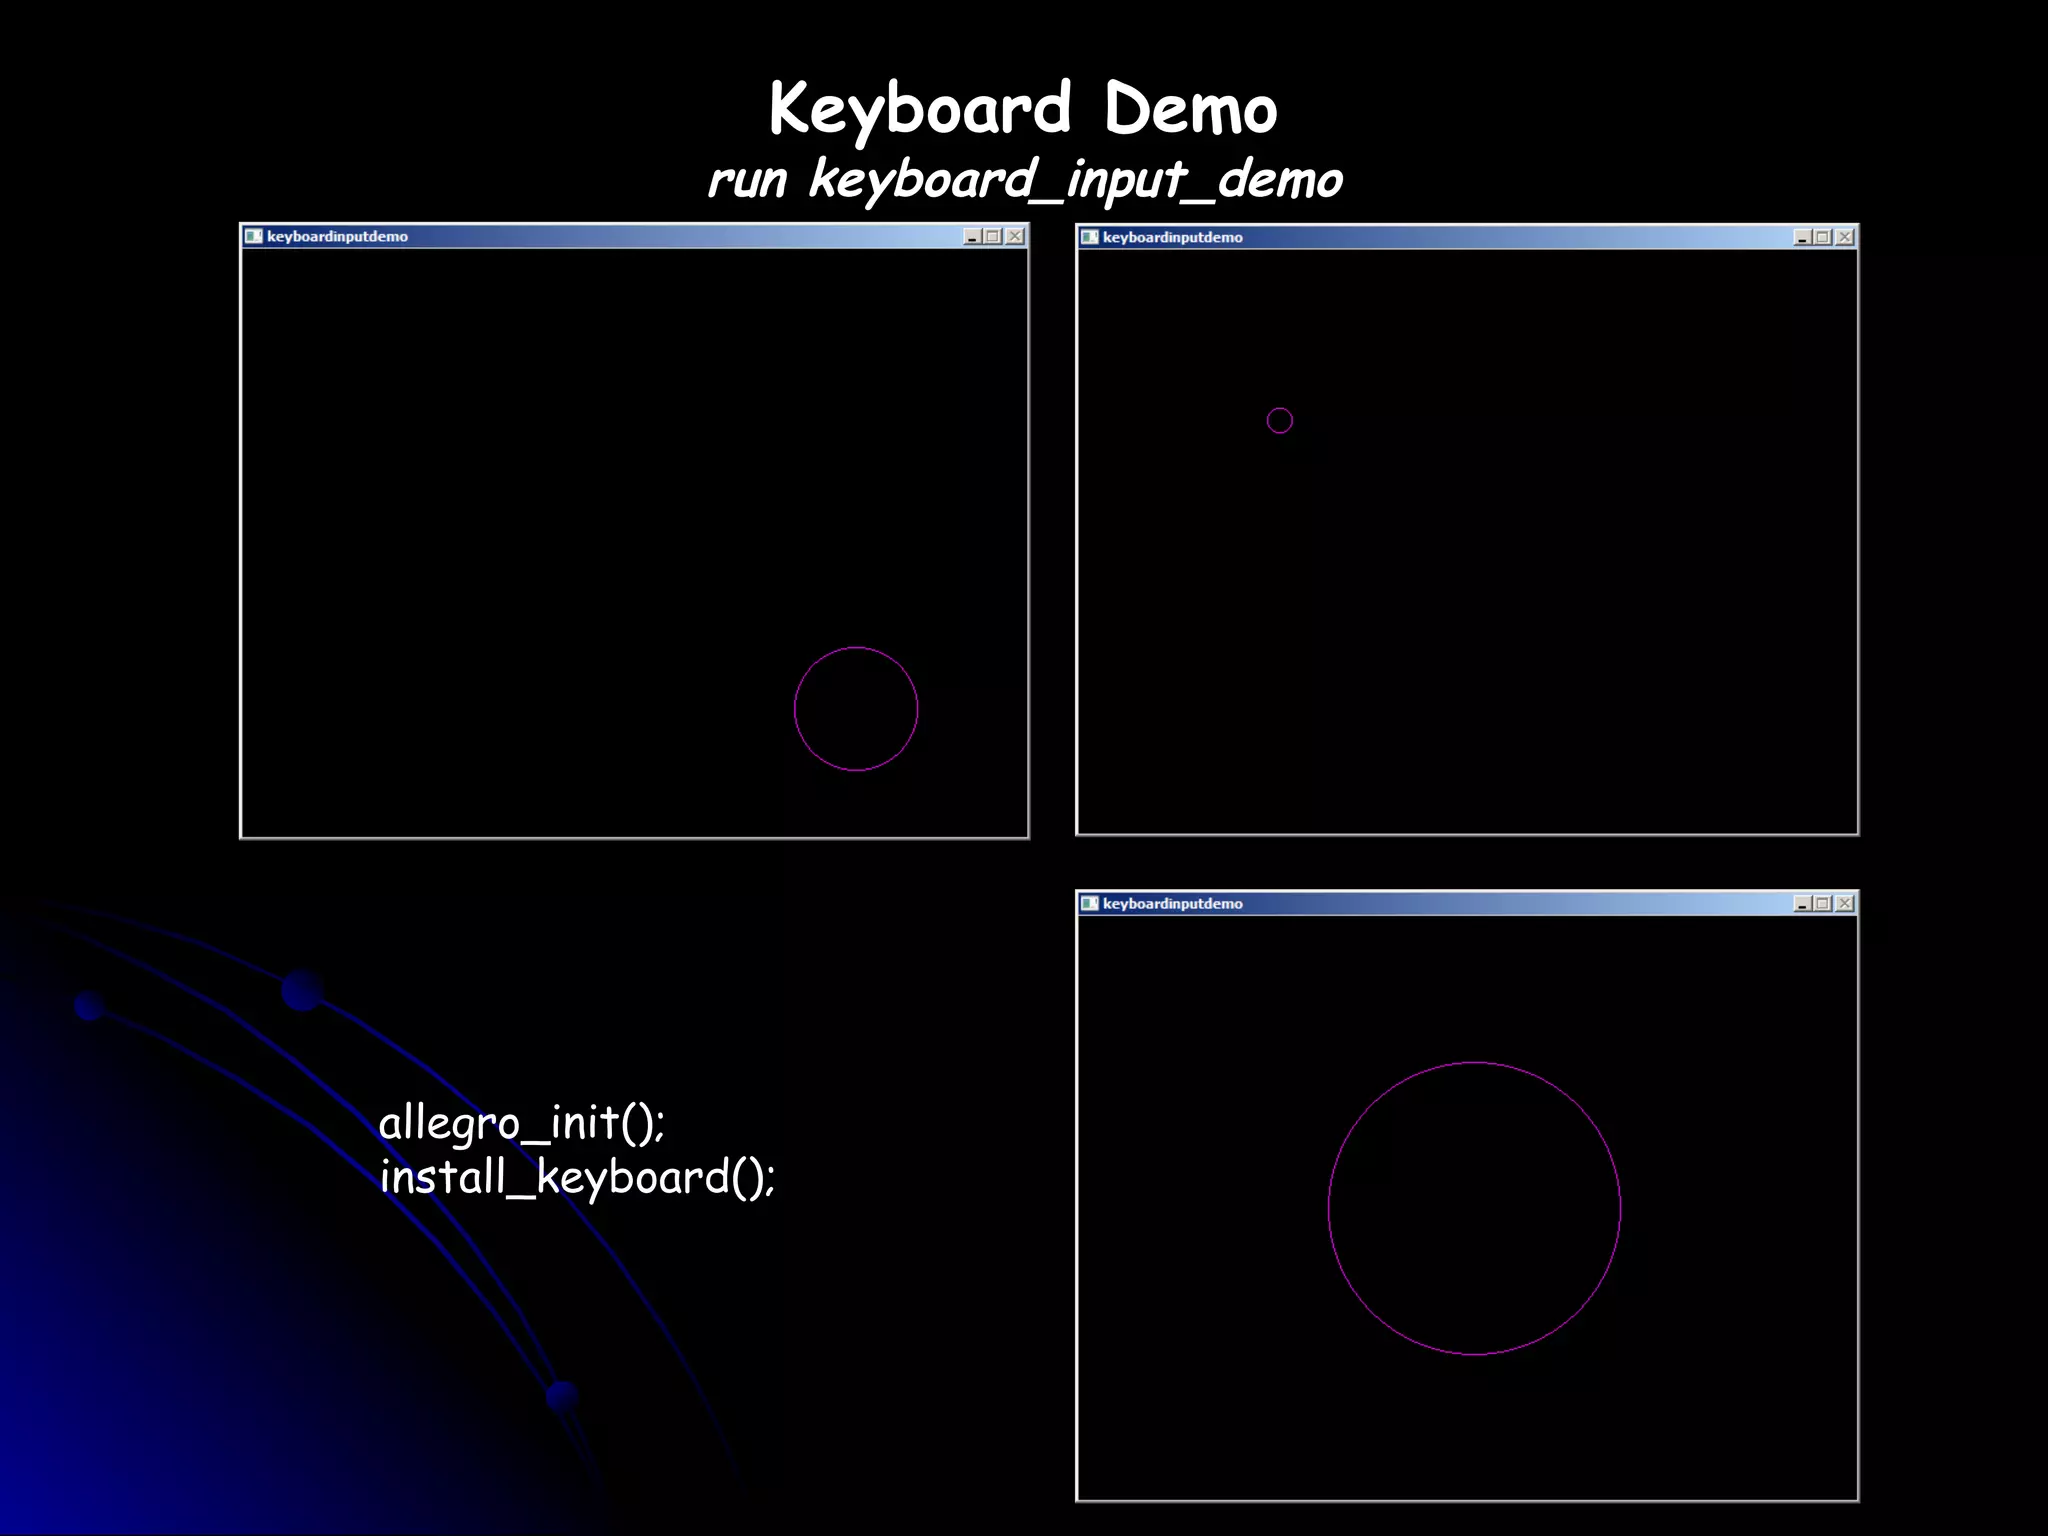2048x1536 pixels.
Task: Click the 'Keyboard Demo' slide heading
Action: 1023,108
